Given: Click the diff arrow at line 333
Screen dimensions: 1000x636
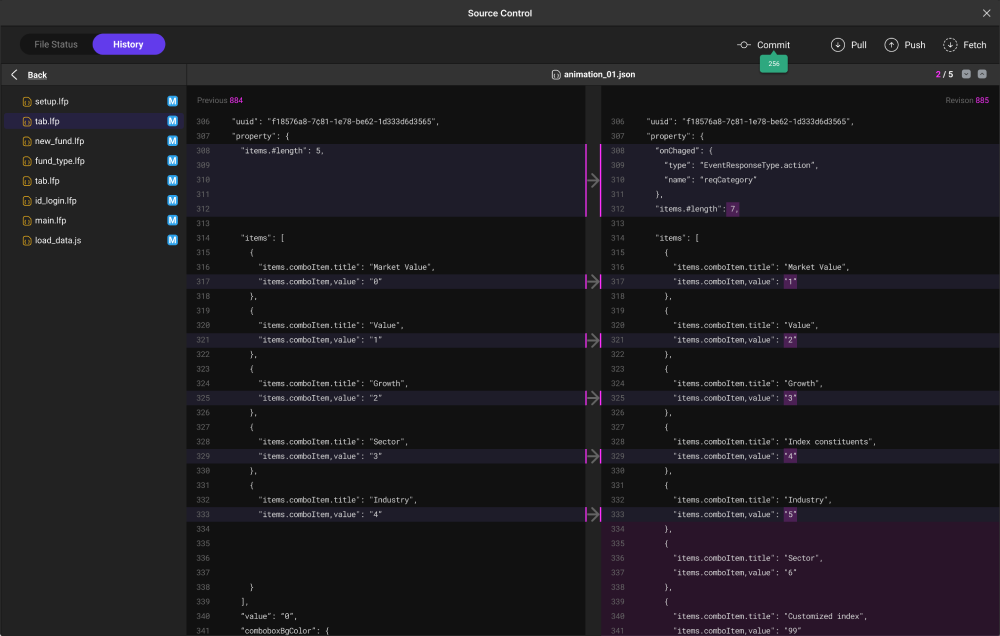Looking at the screenshot, I should pos(593,515).
